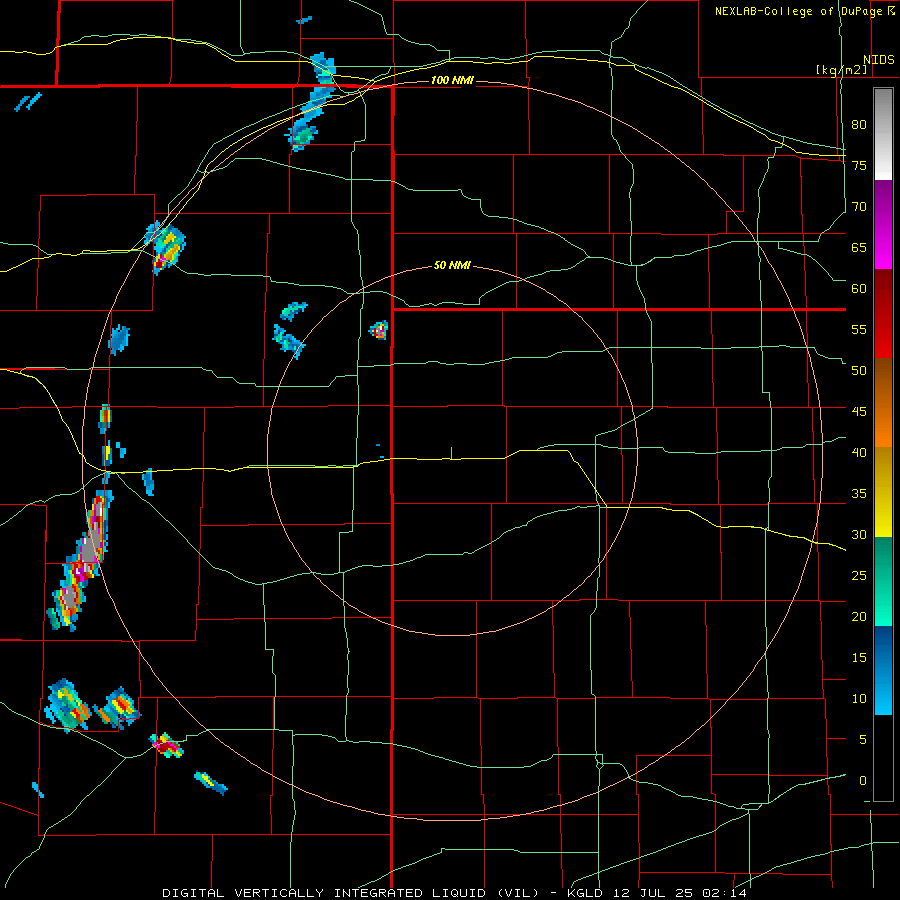Pick the brown-orange segment of color bar
This screenshot has width=900, height=900.
tap(883, 403)
